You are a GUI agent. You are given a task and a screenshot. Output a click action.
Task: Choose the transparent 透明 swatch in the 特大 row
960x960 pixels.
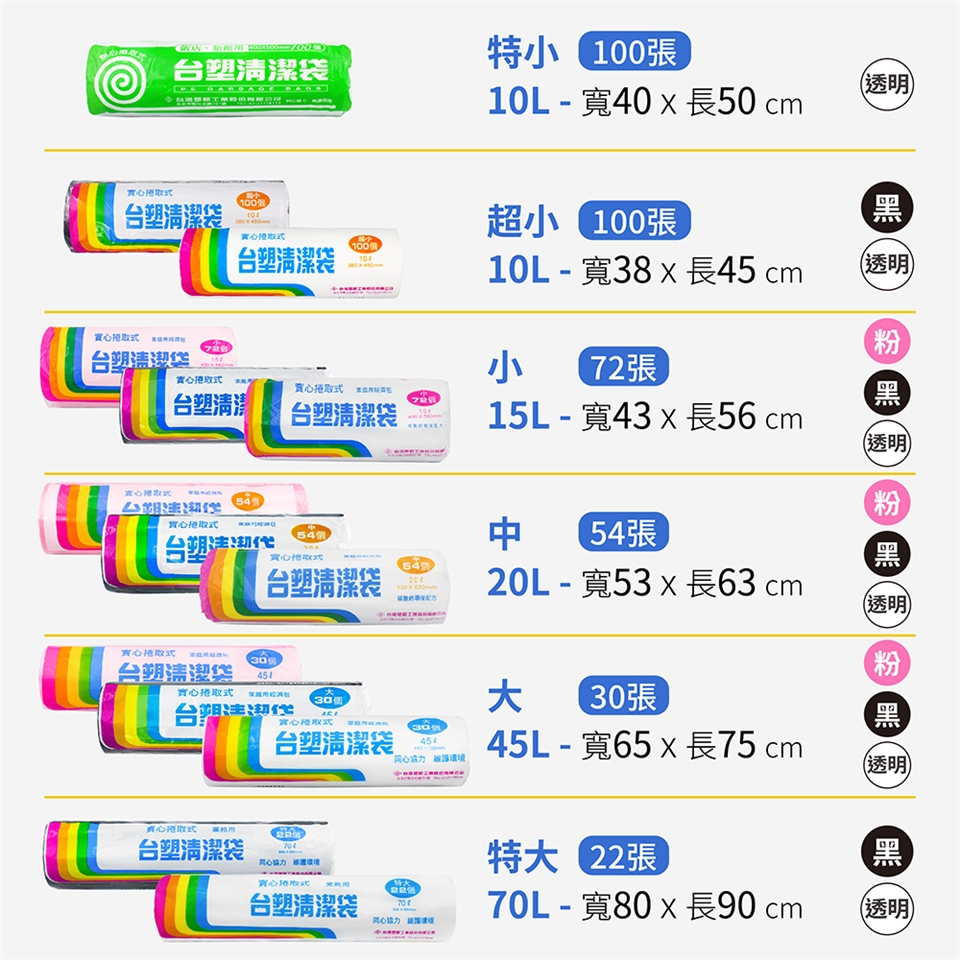tap(886, 908)
